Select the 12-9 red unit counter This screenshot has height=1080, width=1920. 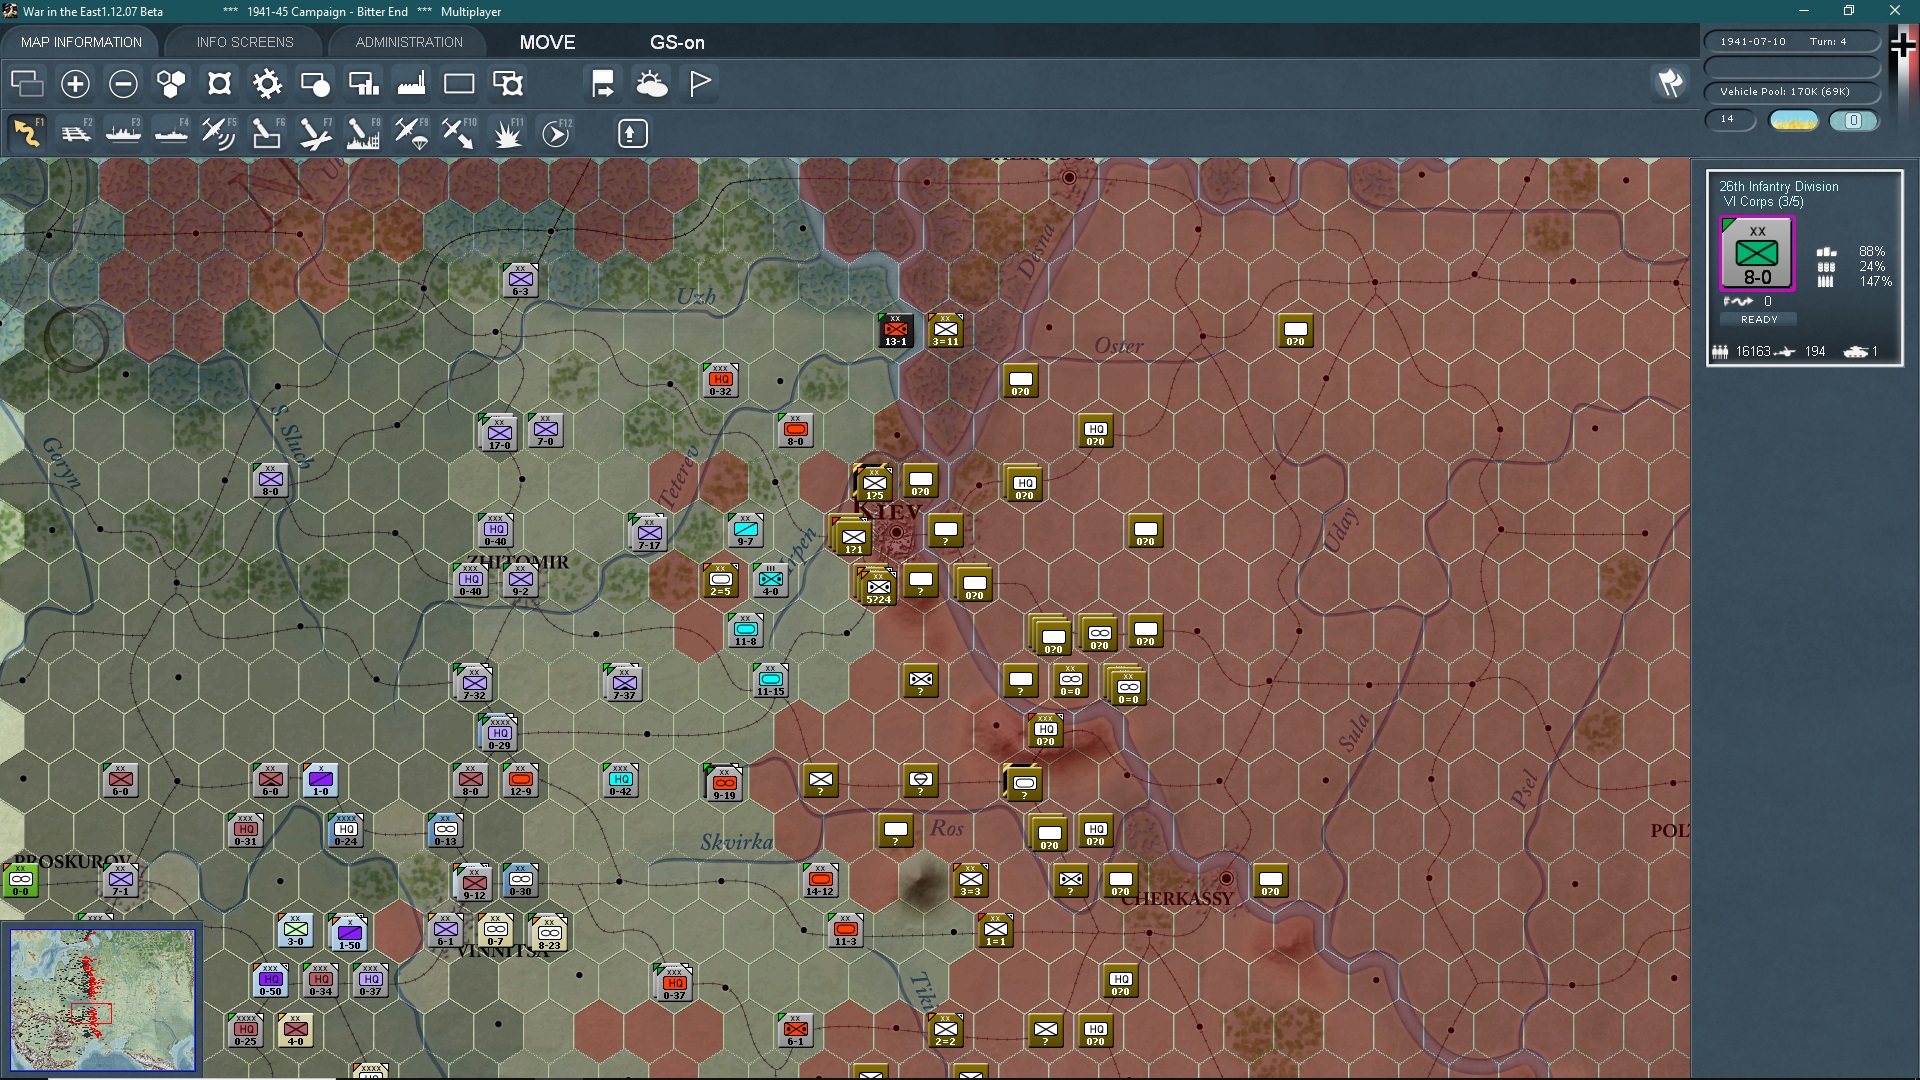[x=520, y=780]
